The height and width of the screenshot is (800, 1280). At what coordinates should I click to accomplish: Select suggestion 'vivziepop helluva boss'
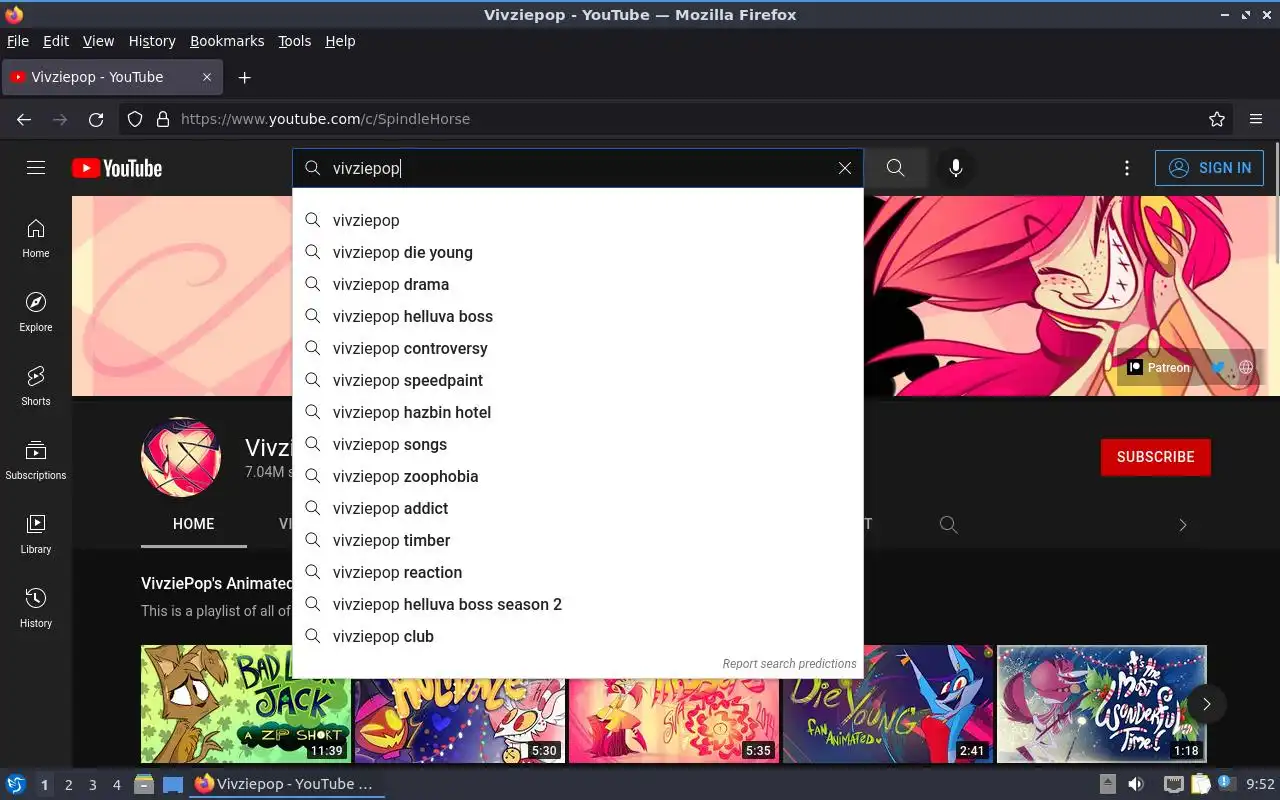(x=578, y=316)
